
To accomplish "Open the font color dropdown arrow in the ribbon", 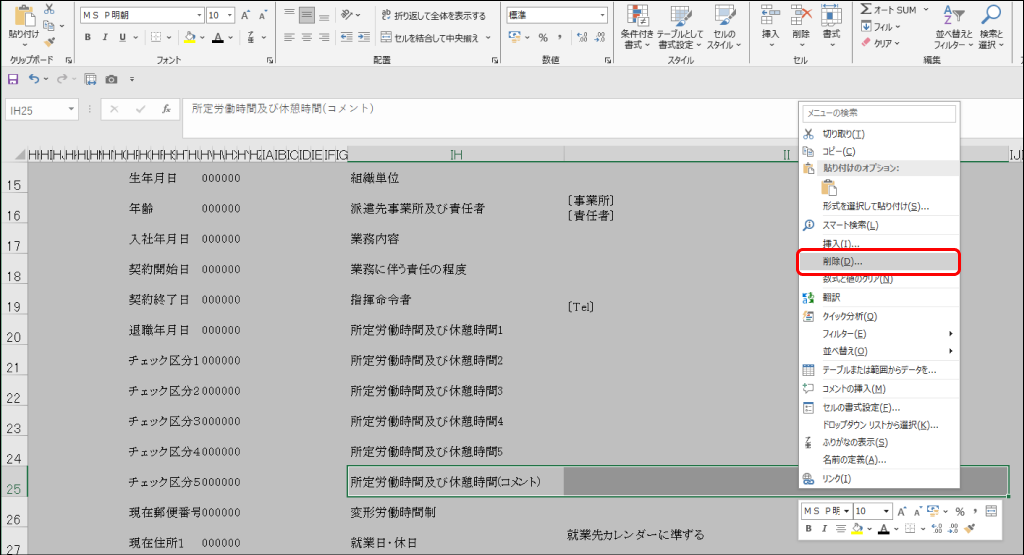I will tap(231, 38).
